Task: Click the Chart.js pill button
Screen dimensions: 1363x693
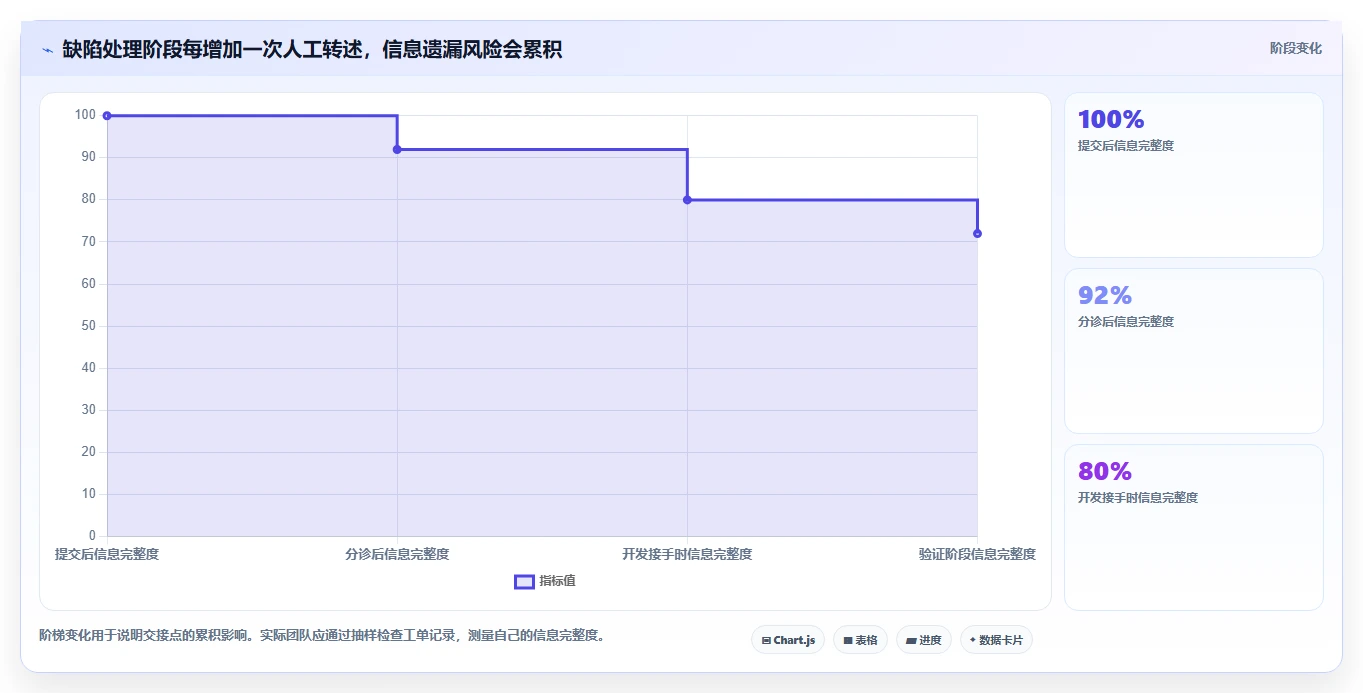Action: 788,640
